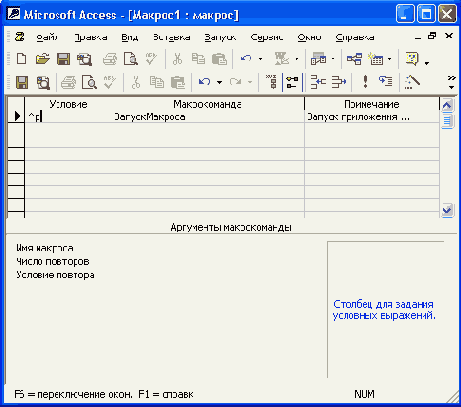Click the Relationships diagram icon
Viewport: 461px width, 407px height.
point(354,59)
